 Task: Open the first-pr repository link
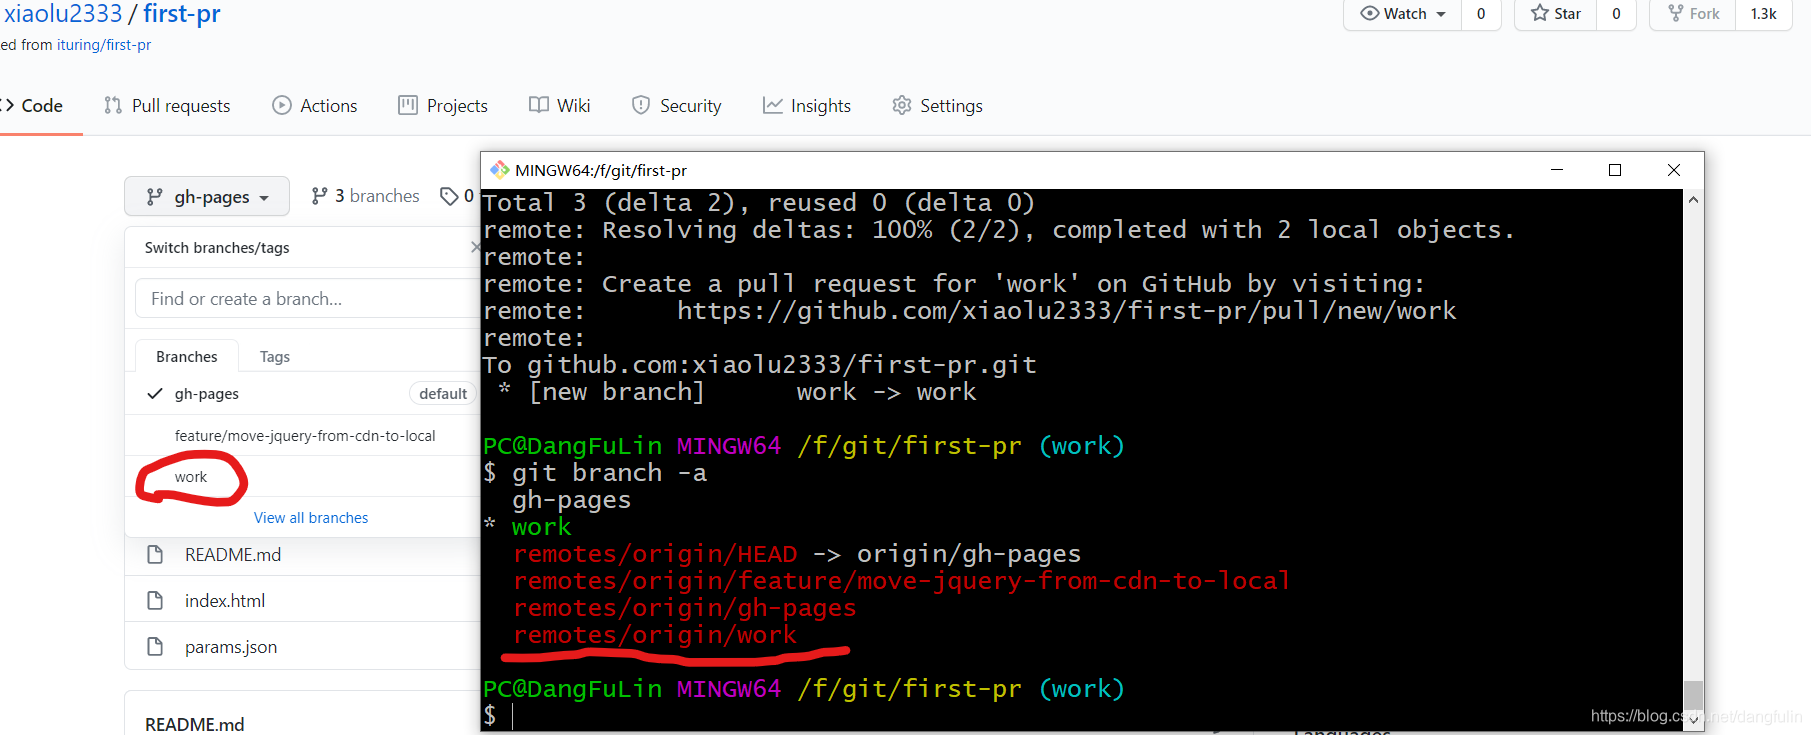pos(182,14)
